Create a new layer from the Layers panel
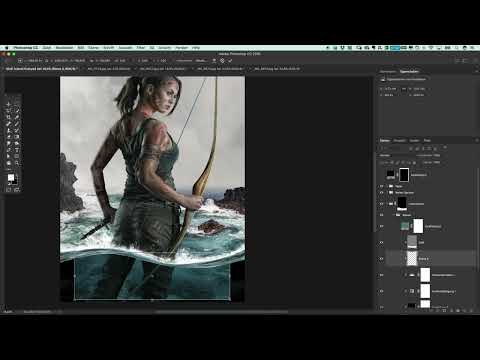Image resolution: width=480 pixels, height=360 pixels. coord(464,311)
